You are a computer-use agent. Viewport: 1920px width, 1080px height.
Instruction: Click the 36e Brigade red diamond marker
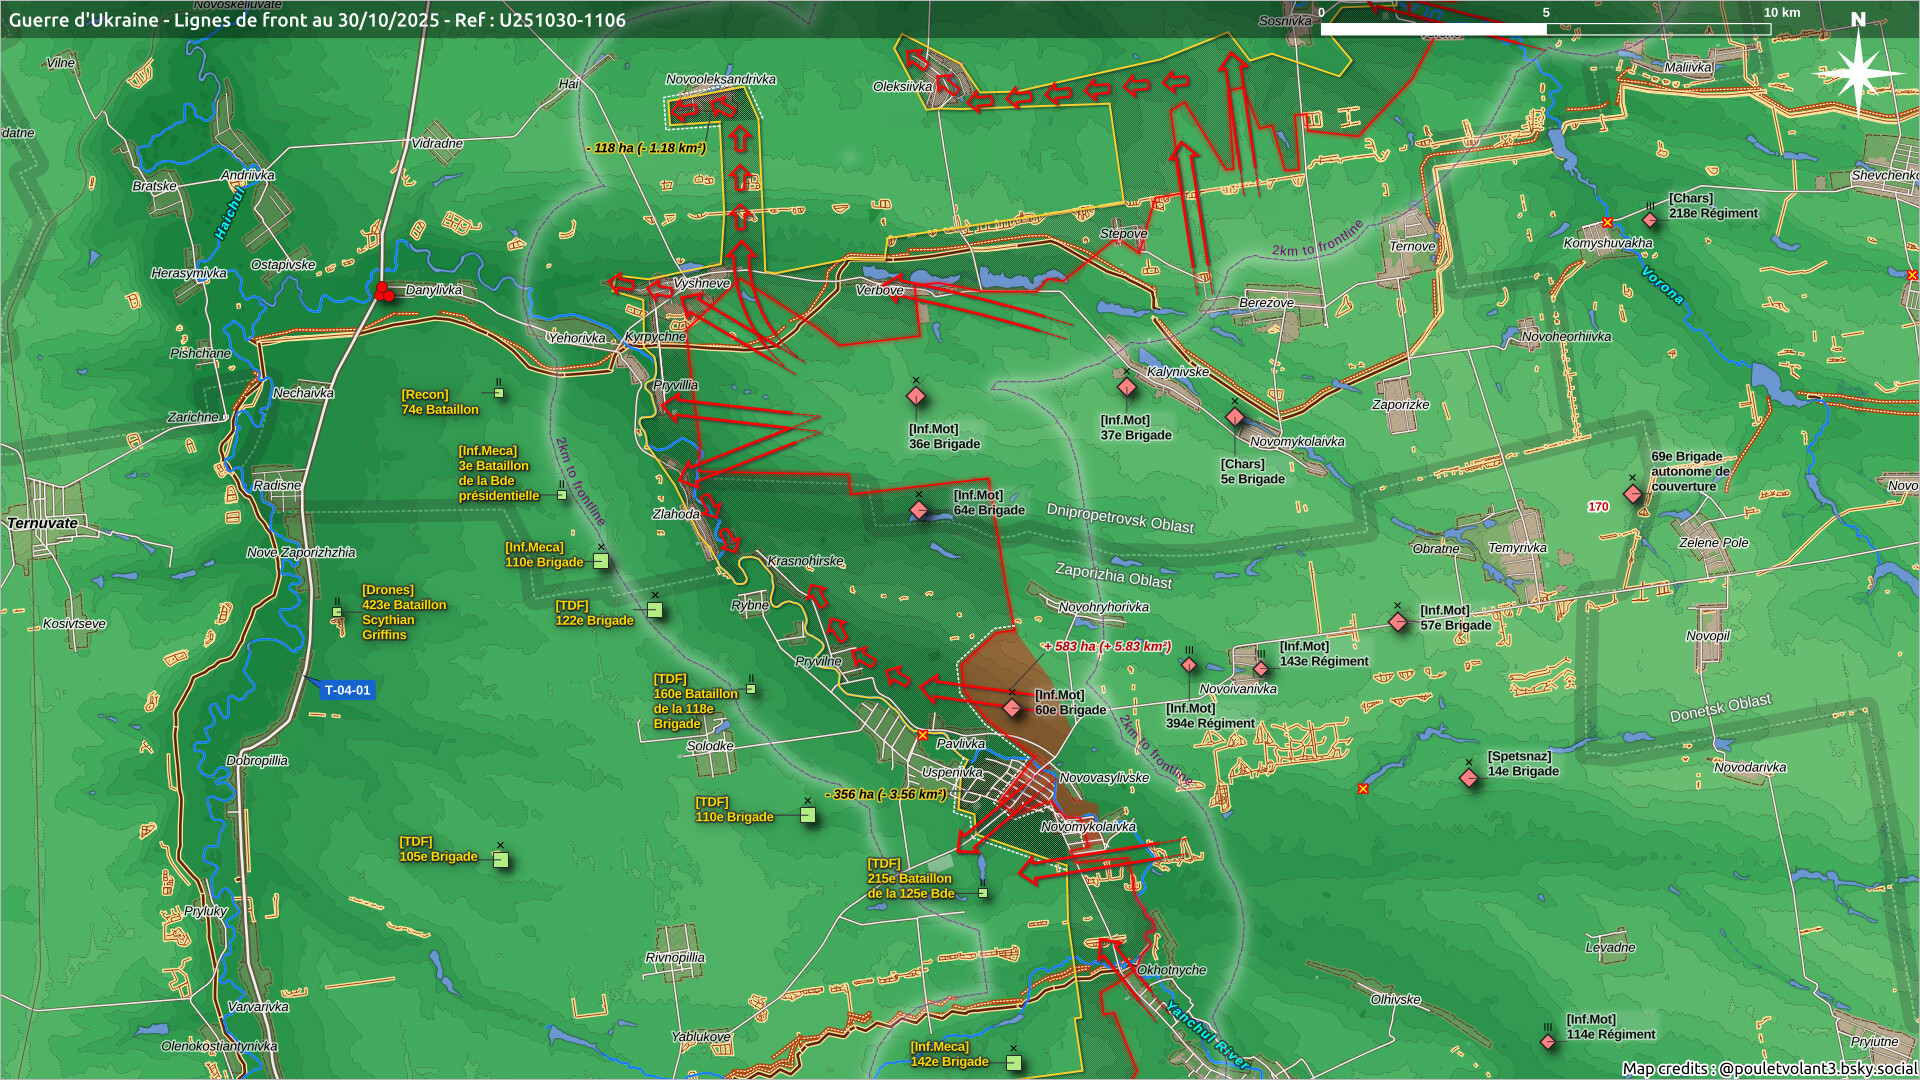click(915, 396)
